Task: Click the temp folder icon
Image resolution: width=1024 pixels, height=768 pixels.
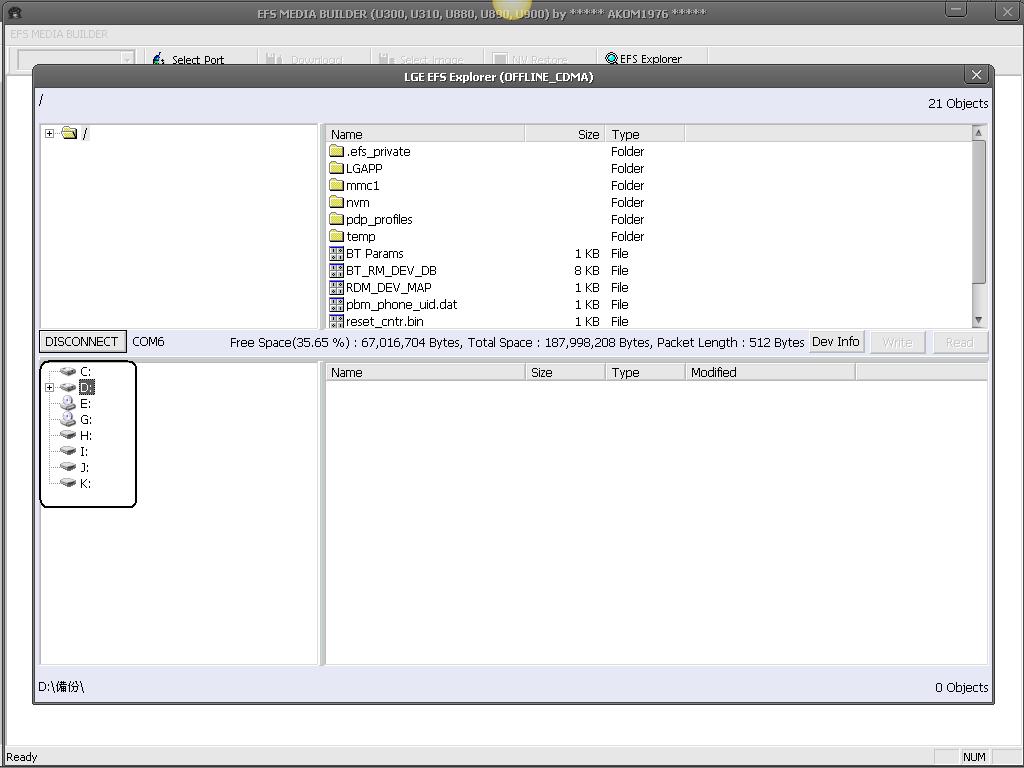Action: click(336, 236)
